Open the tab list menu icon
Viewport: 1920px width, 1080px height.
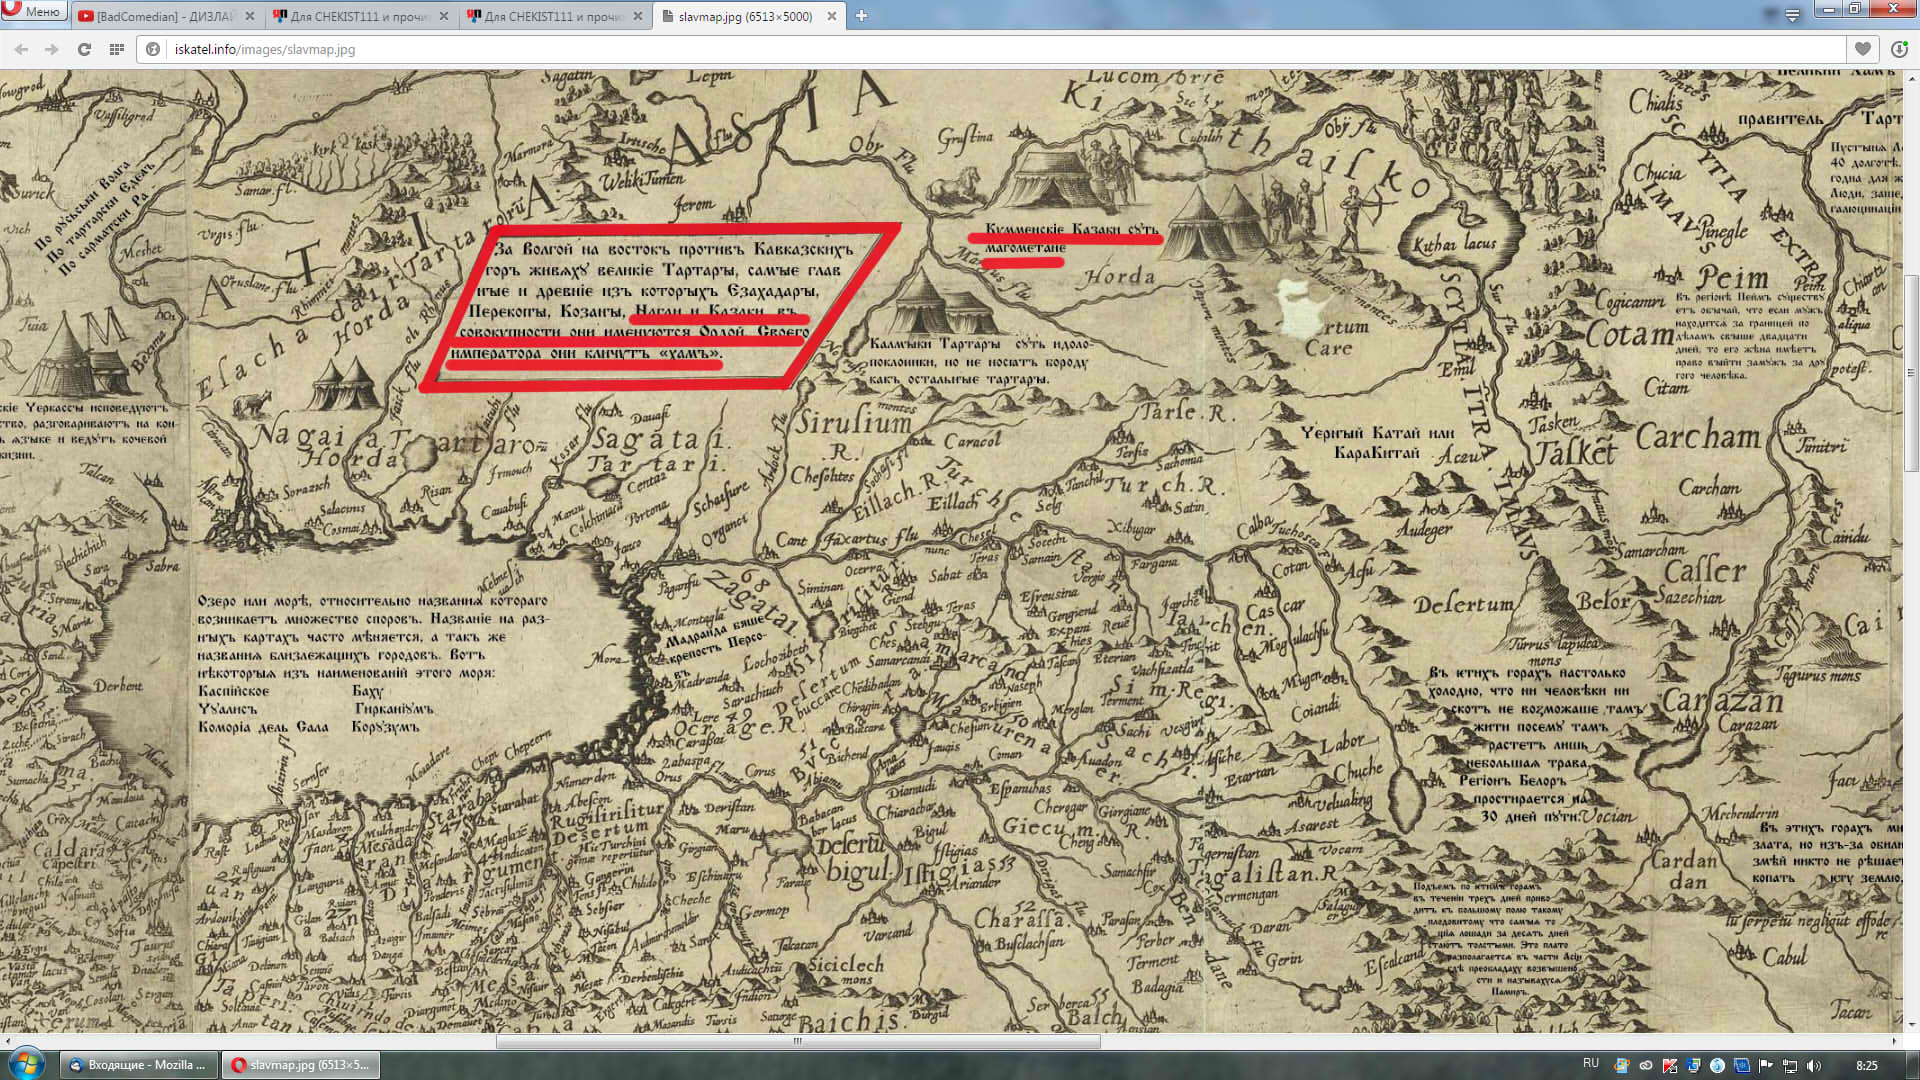point(1792,15)
